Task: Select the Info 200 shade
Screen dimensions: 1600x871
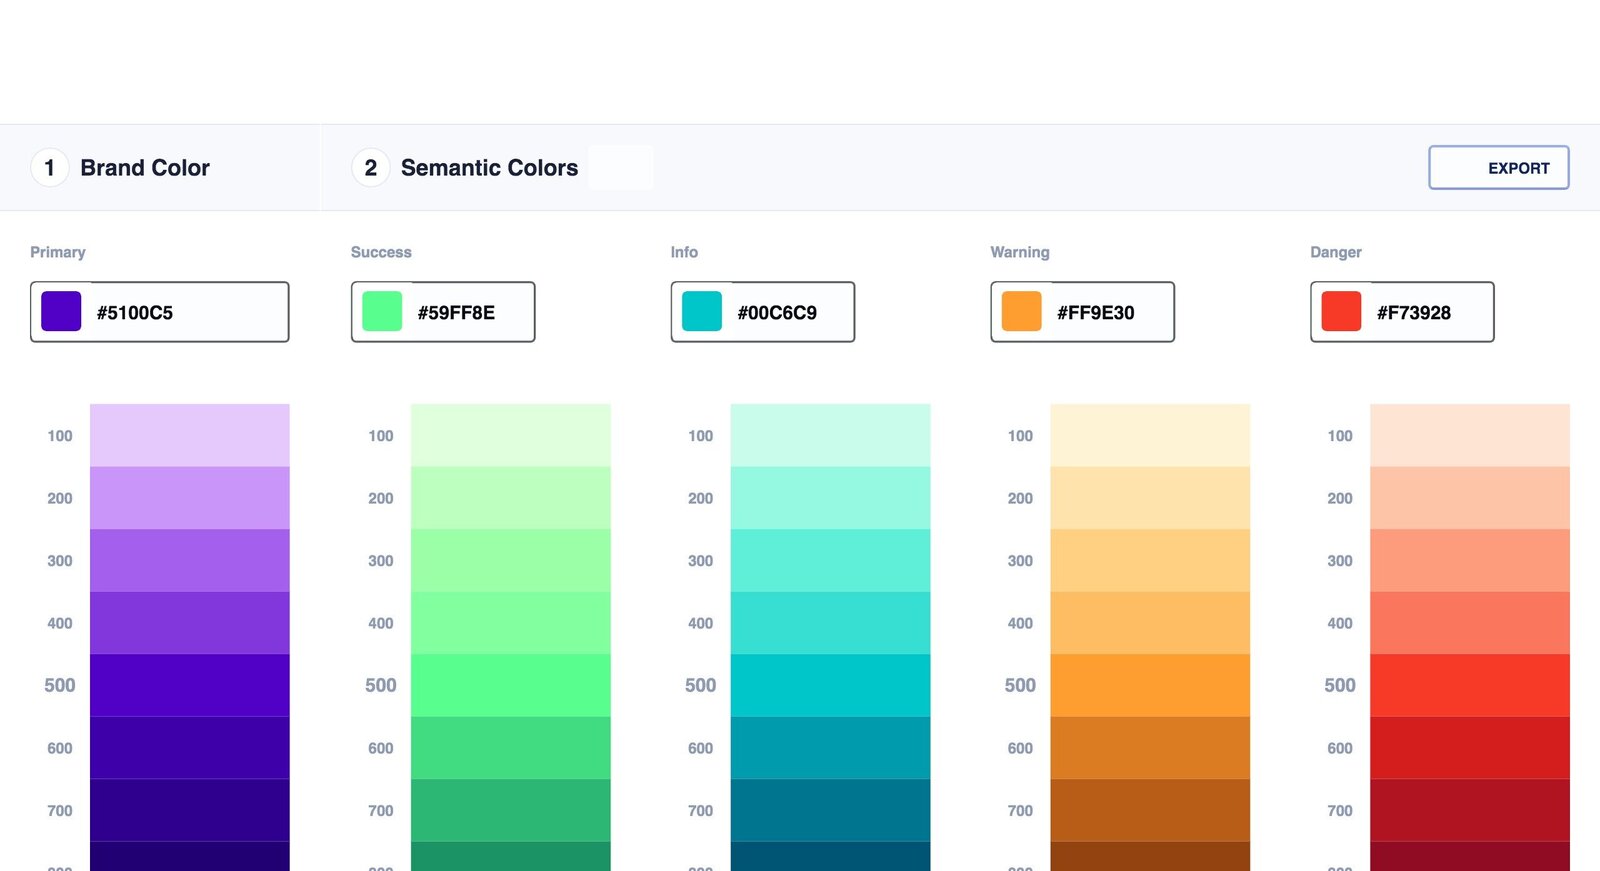Action: [x=831, y=498]
